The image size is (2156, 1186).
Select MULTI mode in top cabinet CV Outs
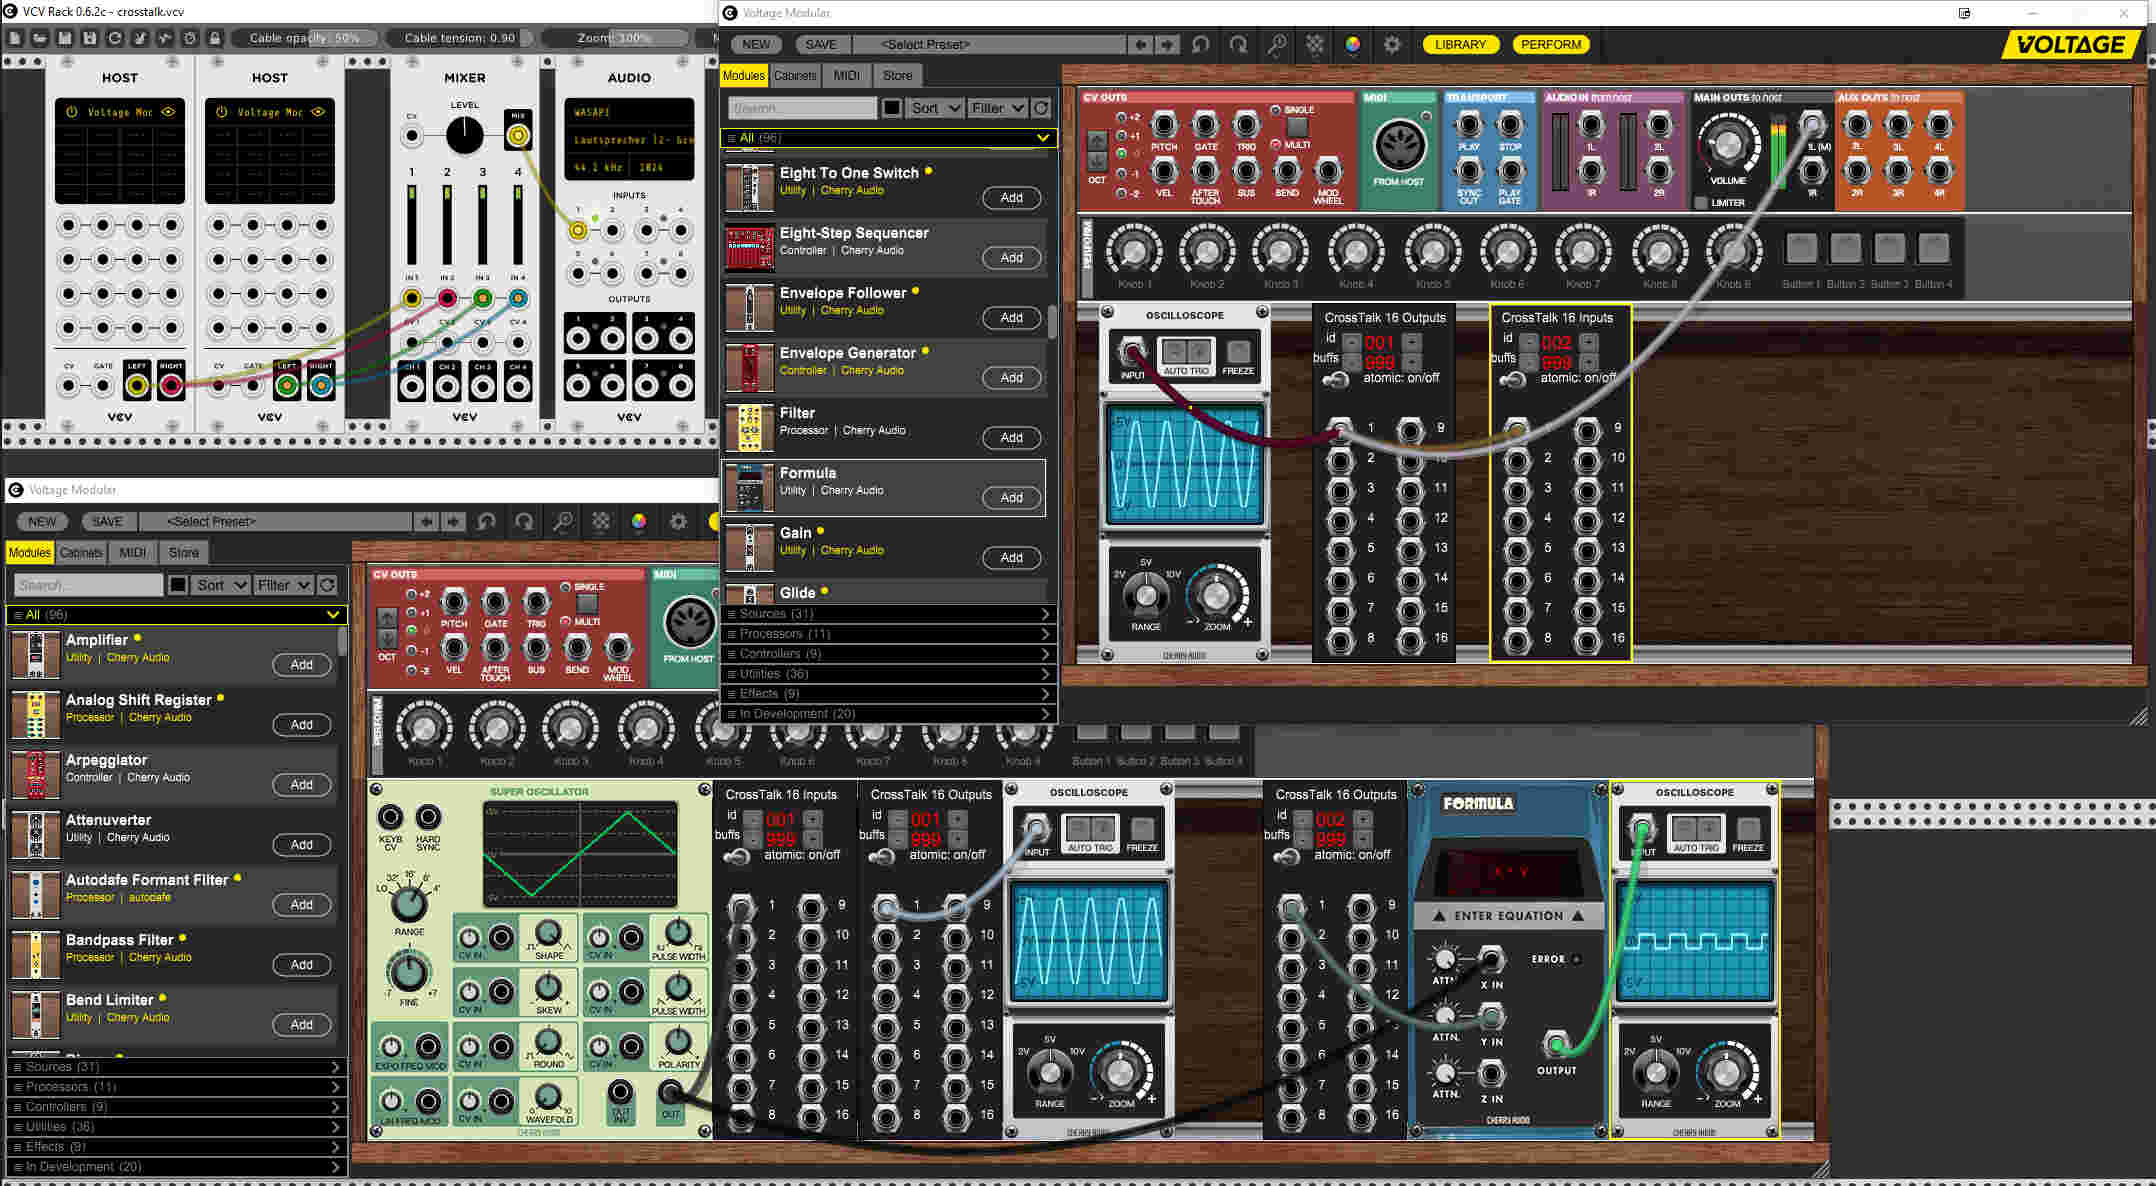[1275, 145]
